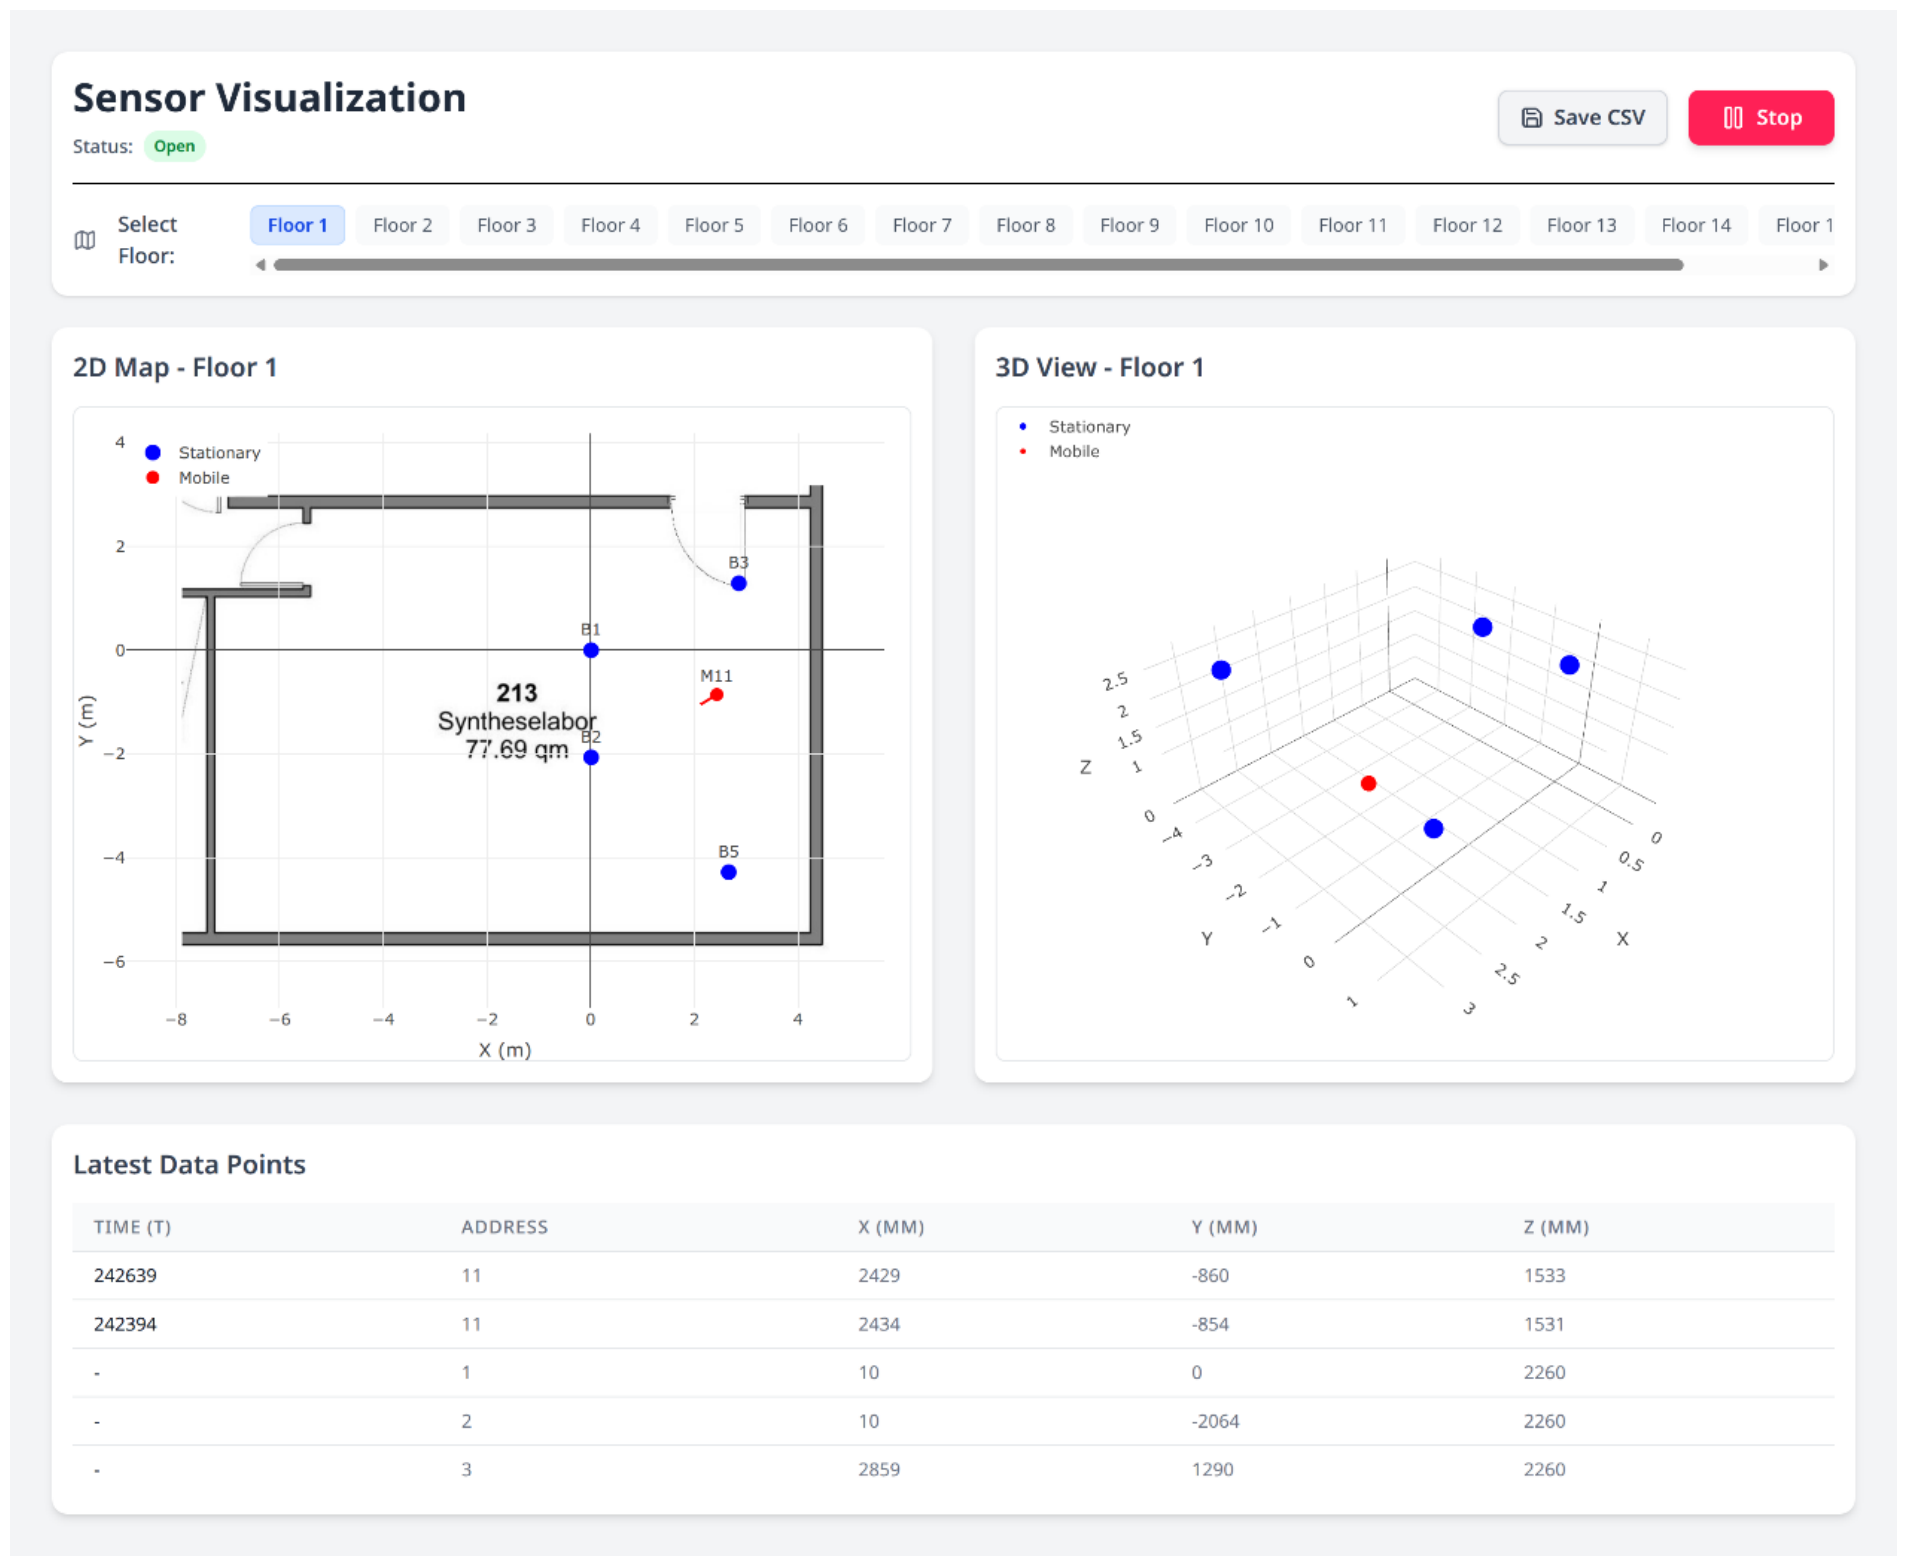Click the ADDRESS column header
Viewport: 1906px width, 1565px height.
tap(504, 1226)
